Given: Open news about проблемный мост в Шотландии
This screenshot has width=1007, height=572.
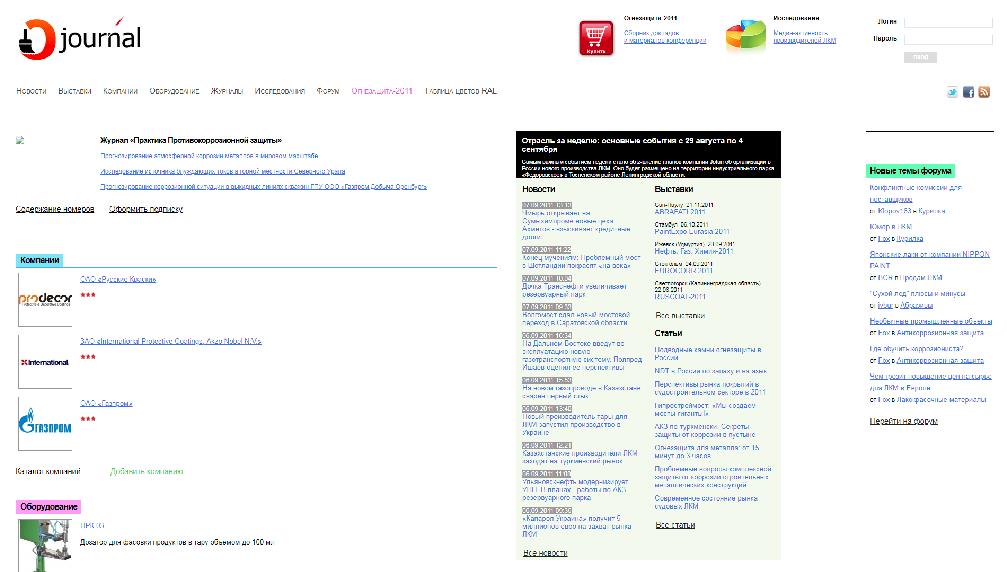Looking at the screenshot, I should (x=581, y=261).
